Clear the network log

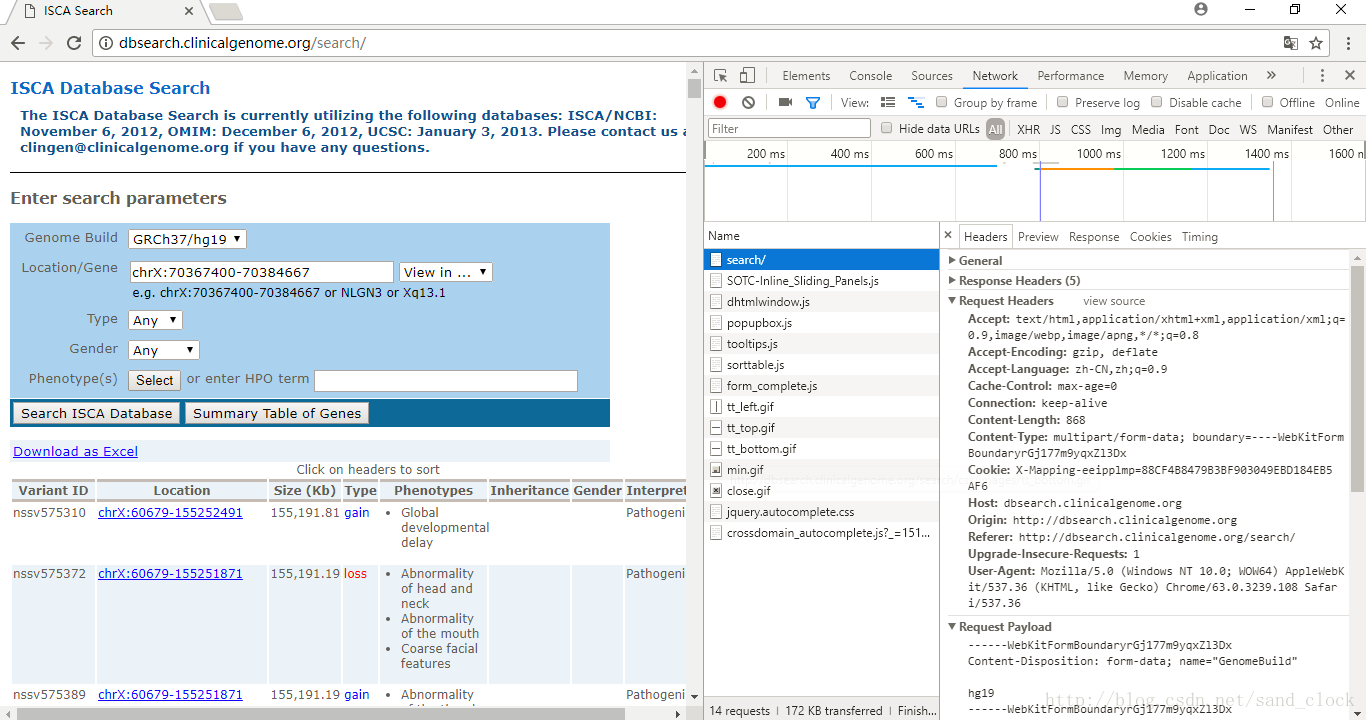click(748, 102)
